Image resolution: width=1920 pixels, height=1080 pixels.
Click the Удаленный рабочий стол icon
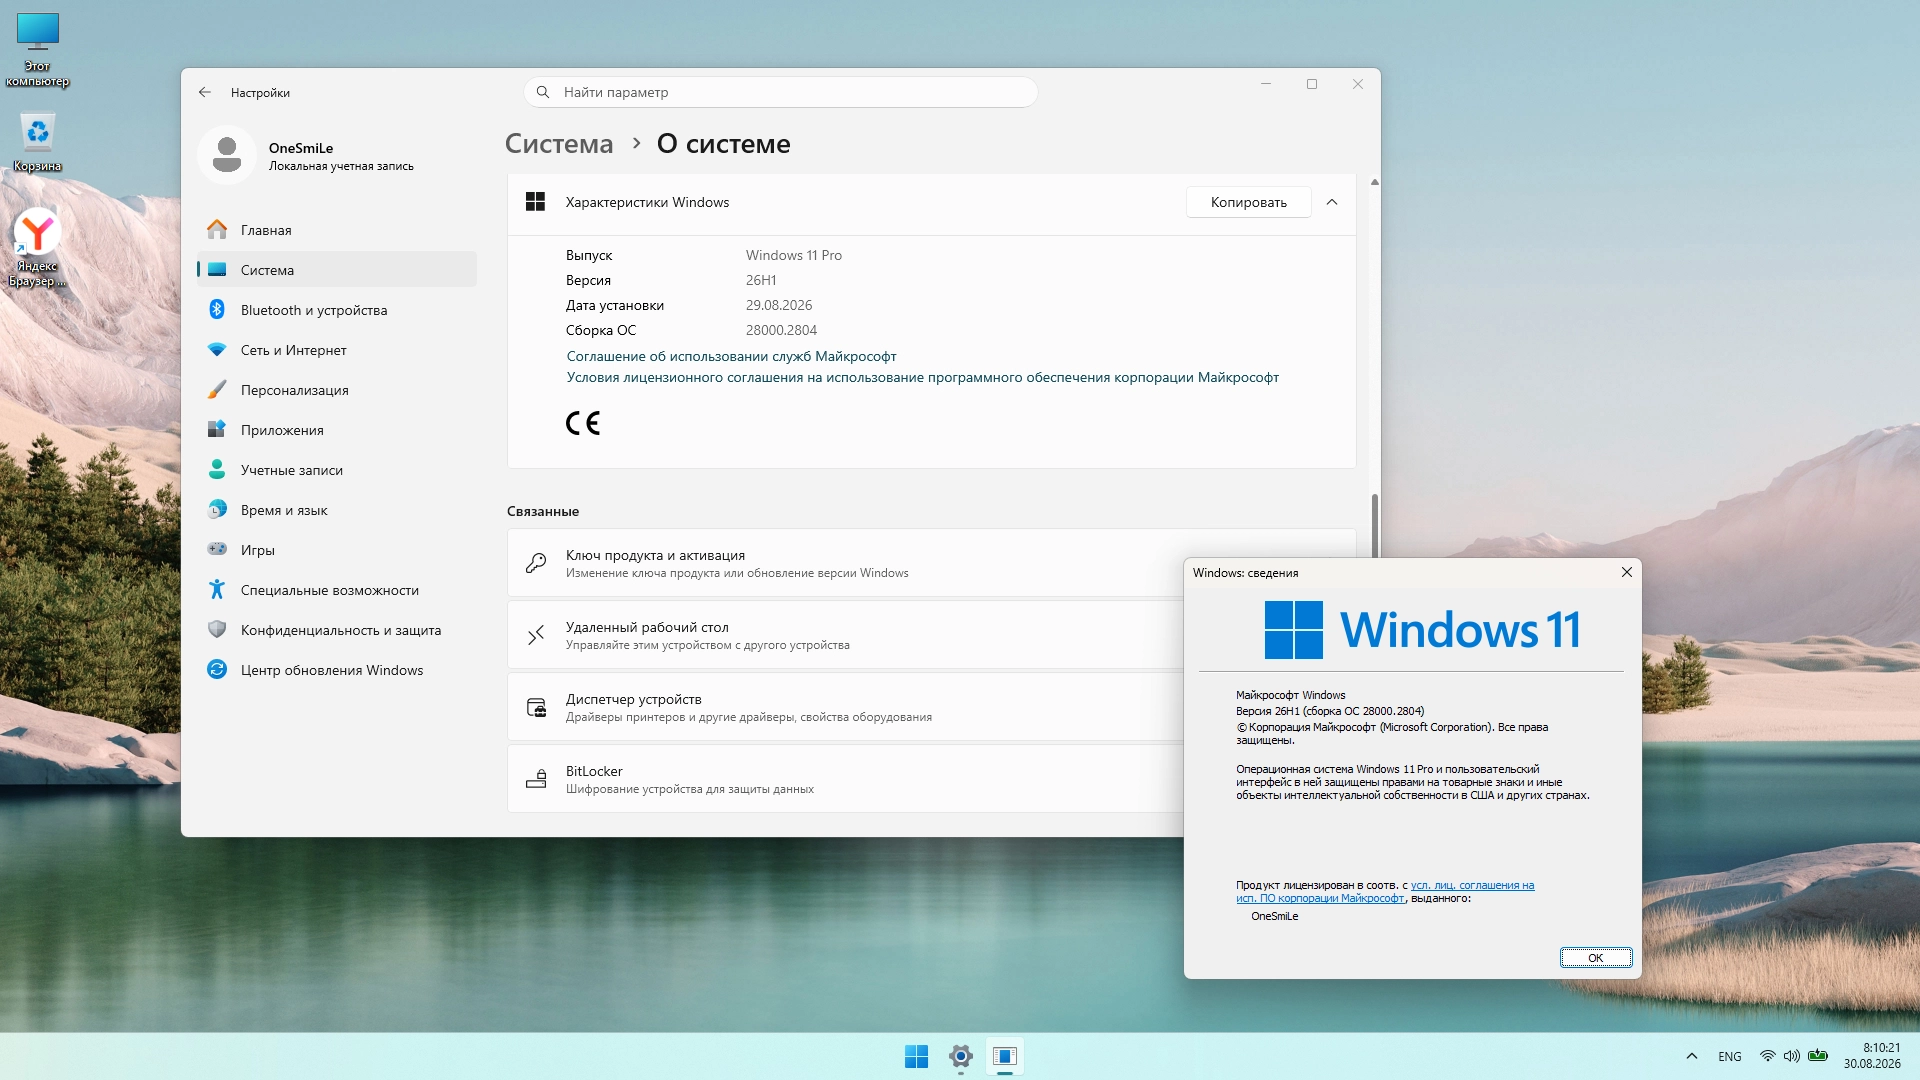pyautogui.click(x=536, y=635)
